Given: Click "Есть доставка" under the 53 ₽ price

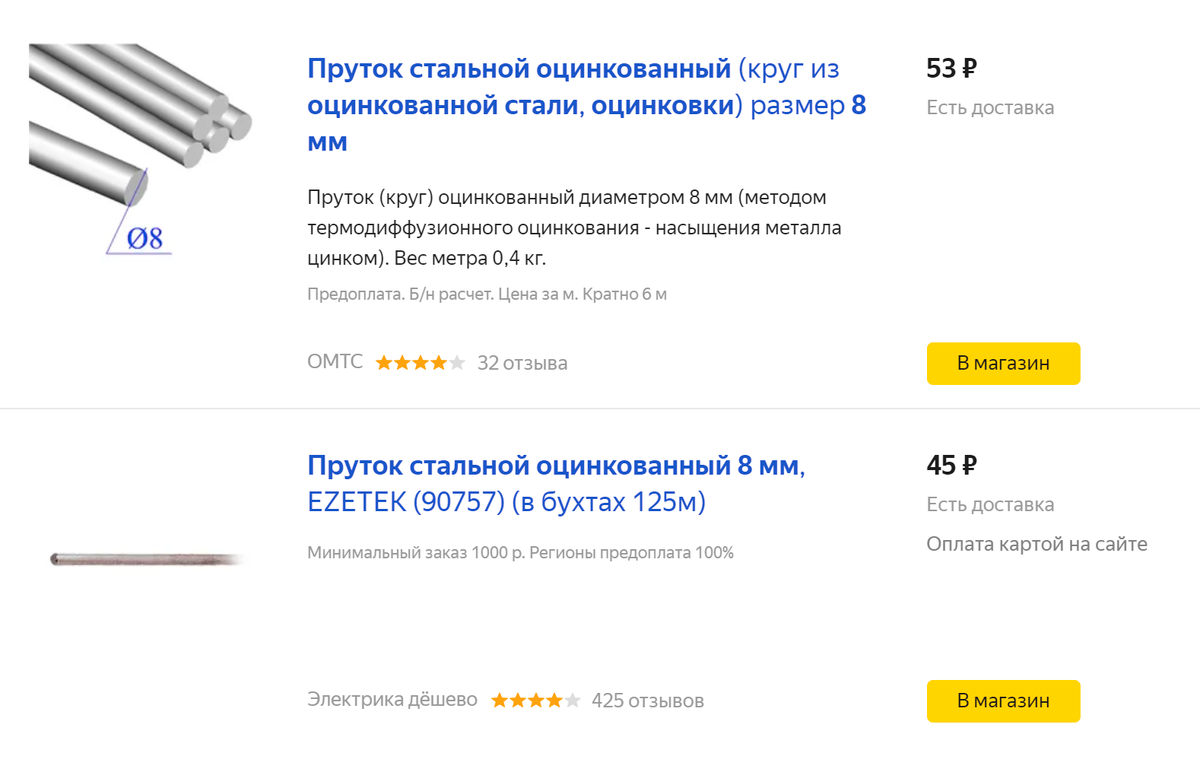Looking at the screenshot, I should (990, 108).
